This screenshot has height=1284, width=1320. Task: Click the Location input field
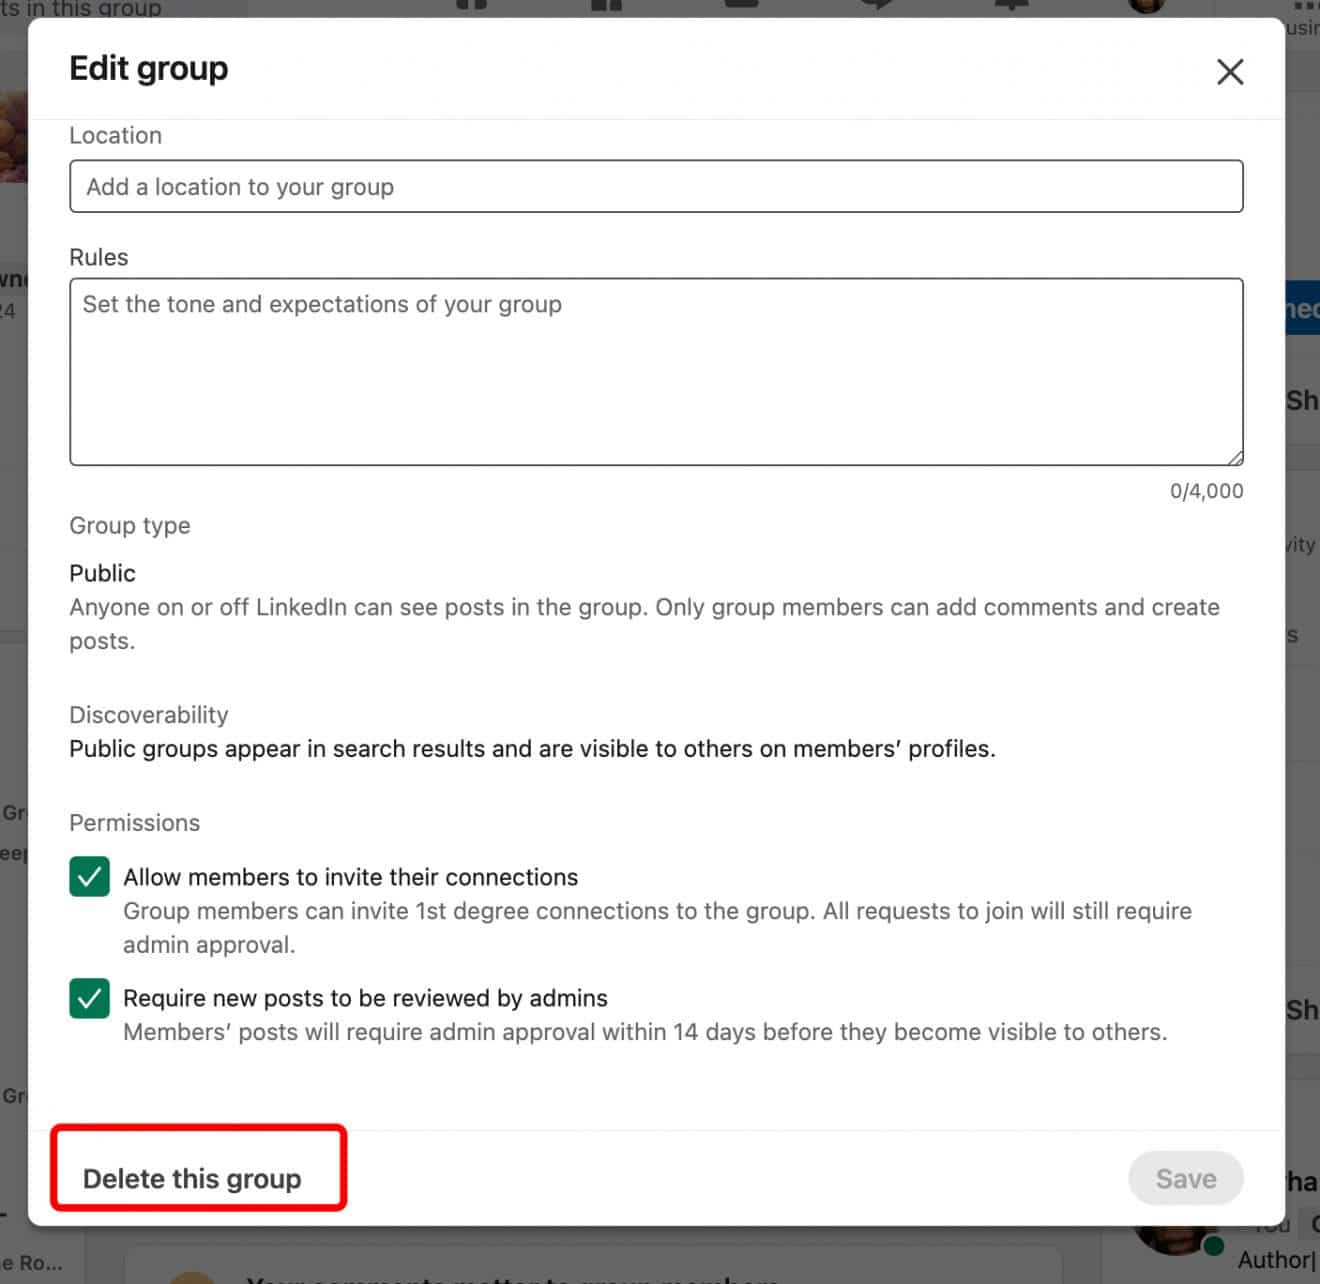pyautogui.click(x=656, y=186)
